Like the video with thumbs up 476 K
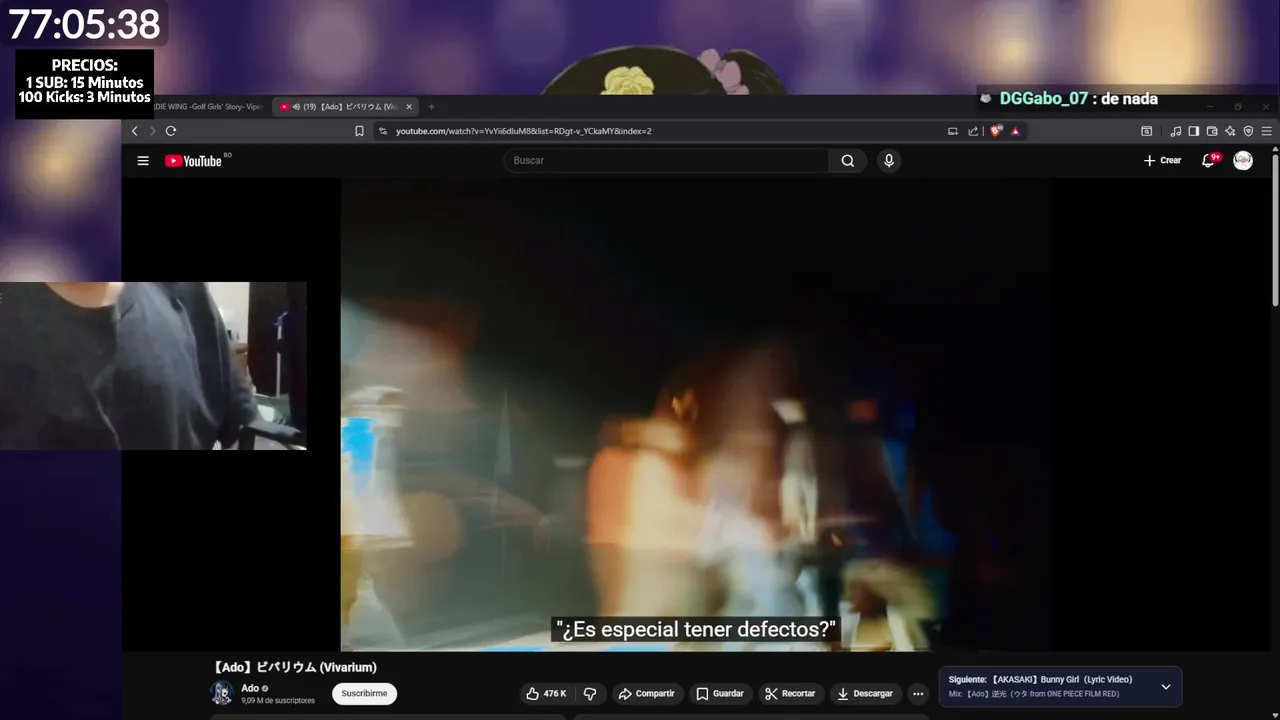 pyautogui.click(x=547, y=693)
